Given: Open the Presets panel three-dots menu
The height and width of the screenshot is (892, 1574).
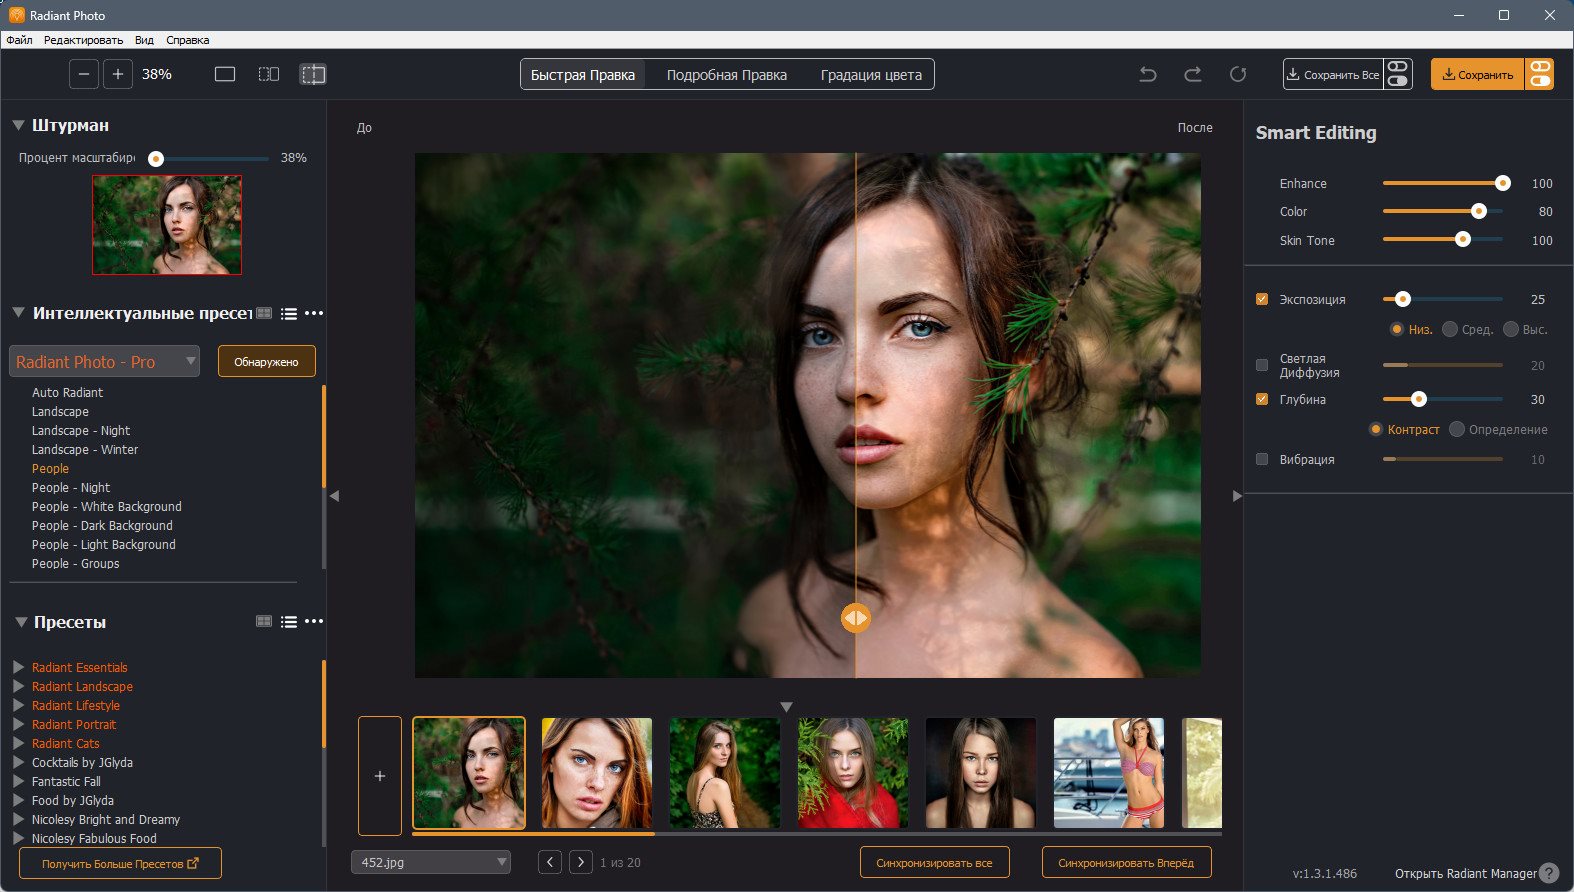Looking at the screenshot, I should click(314, 622).
